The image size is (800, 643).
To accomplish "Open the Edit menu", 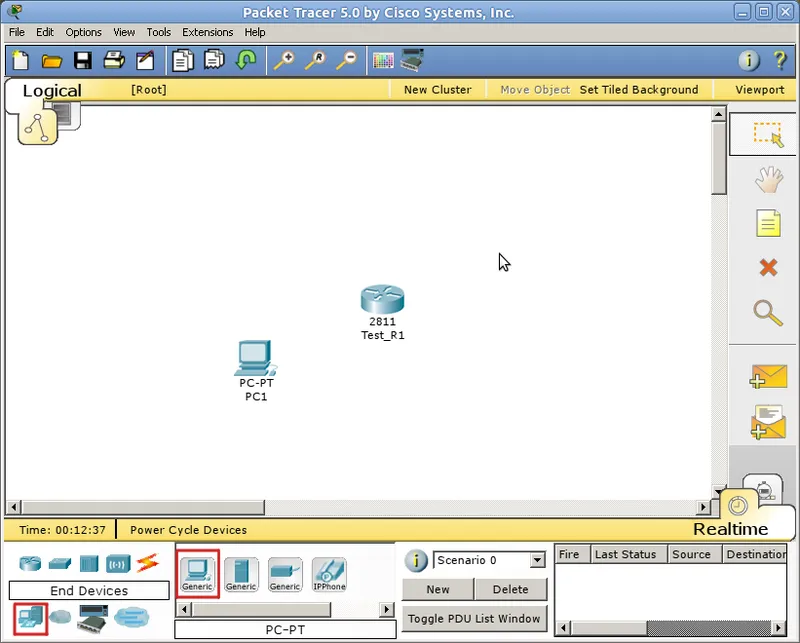I will pos(45,32).
